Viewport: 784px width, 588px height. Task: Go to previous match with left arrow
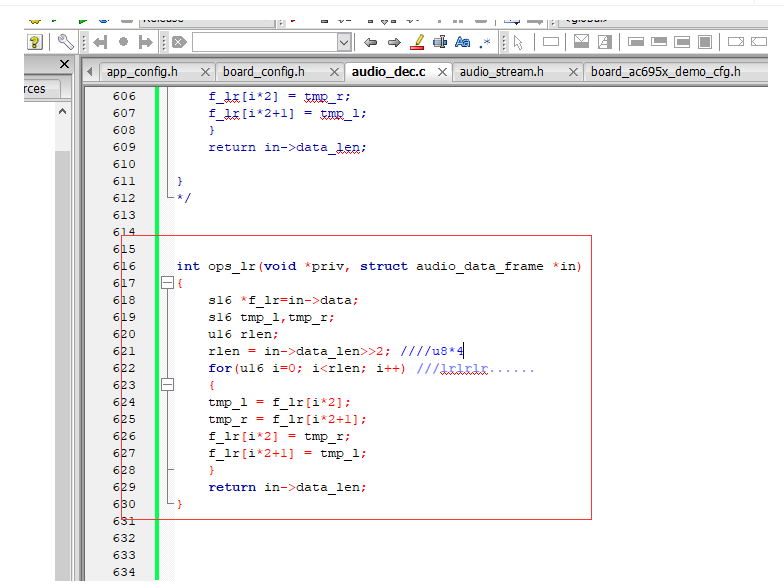(x=370, y=42)
